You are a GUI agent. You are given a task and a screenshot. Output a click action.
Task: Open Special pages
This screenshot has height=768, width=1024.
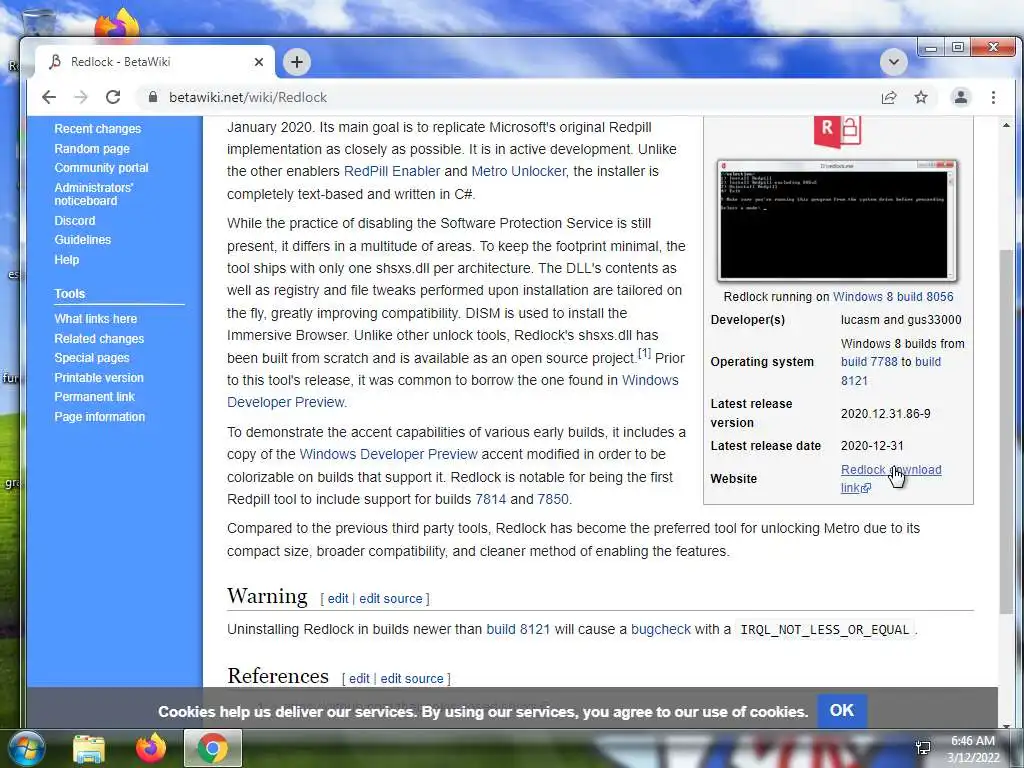pyautogui.click(x=91, y=358)
